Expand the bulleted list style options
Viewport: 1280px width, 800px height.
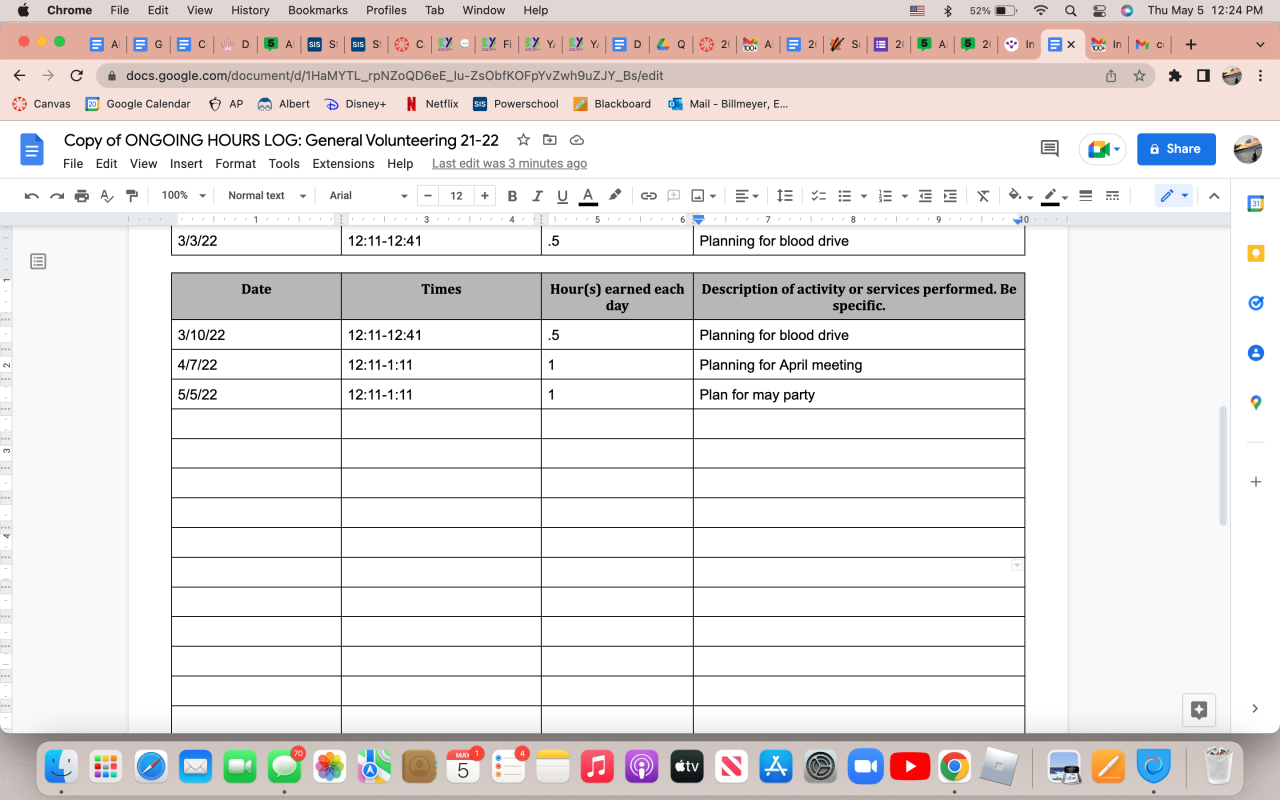pos(863,196)
